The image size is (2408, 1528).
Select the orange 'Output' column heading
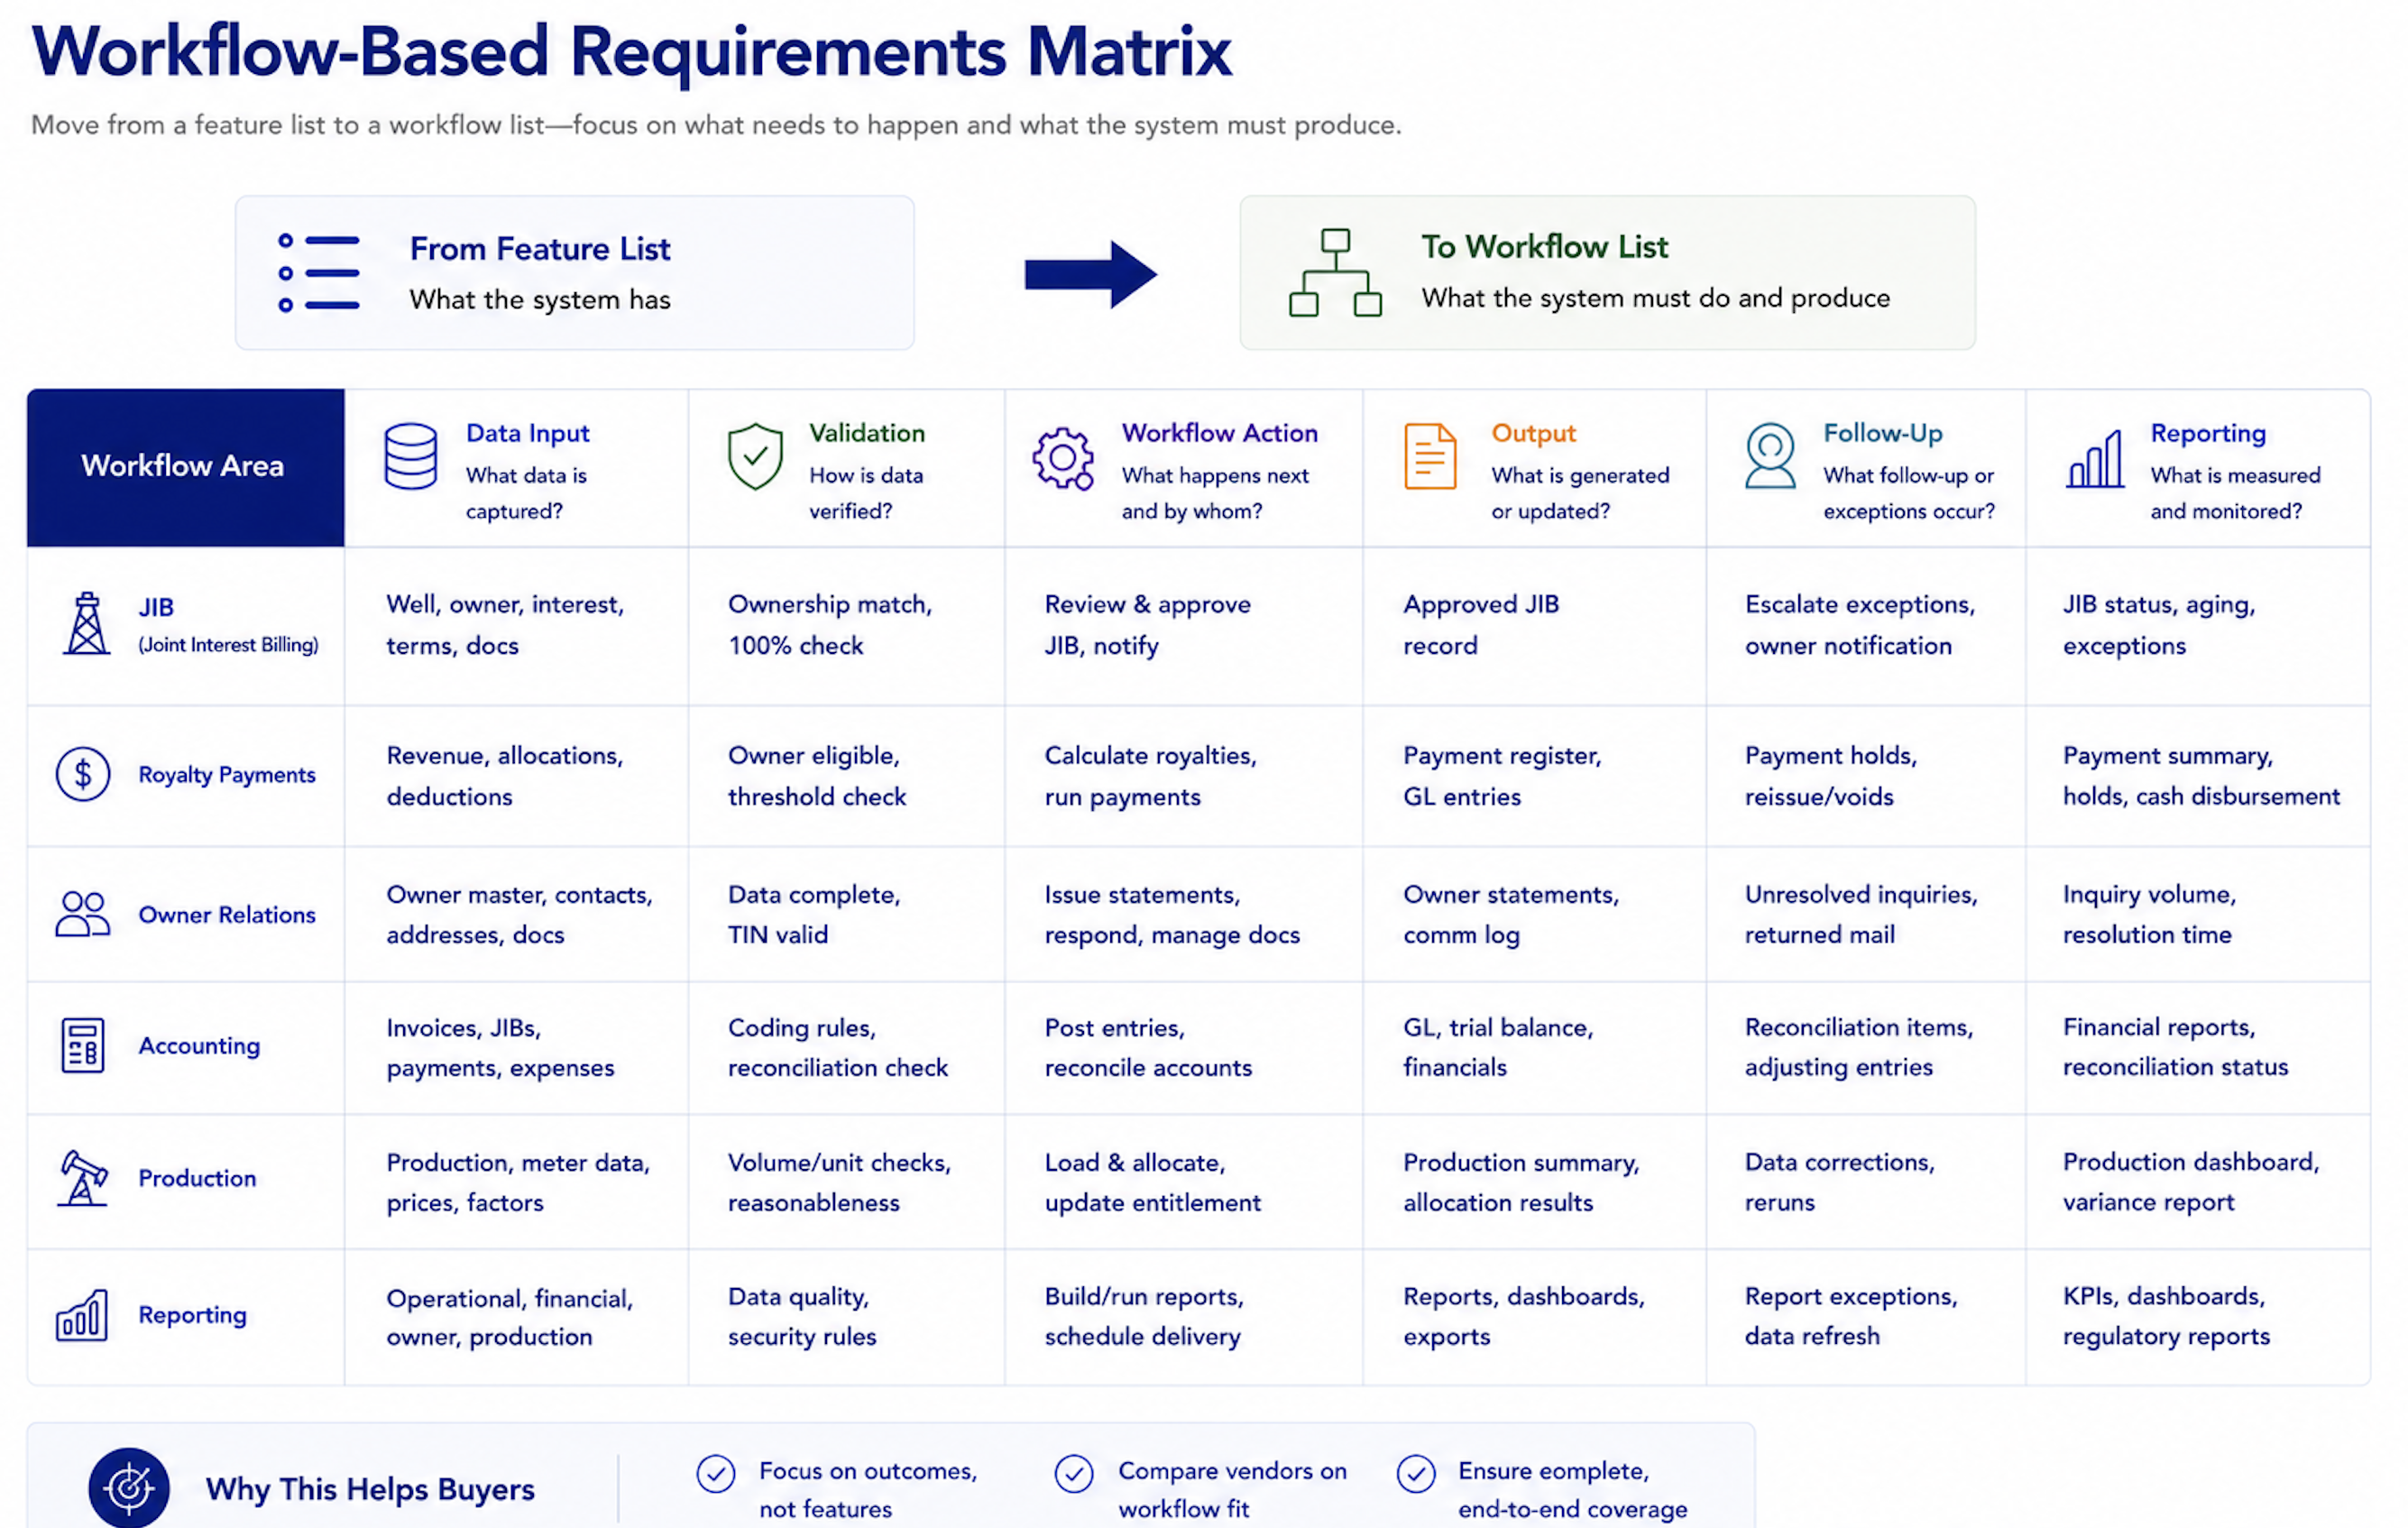1534,433
